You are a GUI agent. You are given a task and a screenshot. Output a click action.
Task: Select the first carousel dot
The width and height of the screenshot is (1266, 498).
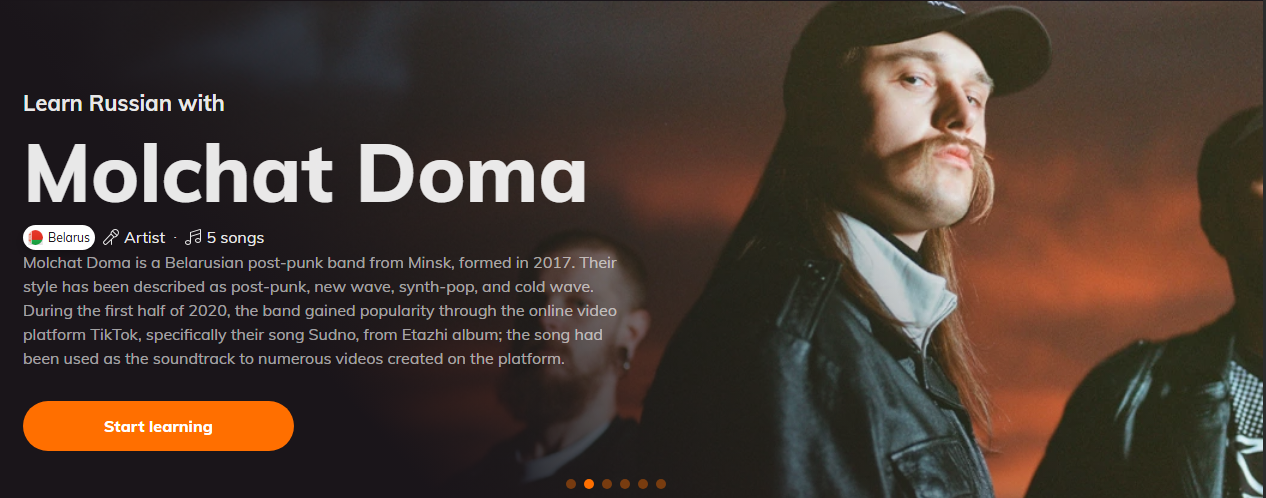pos(571,484)
